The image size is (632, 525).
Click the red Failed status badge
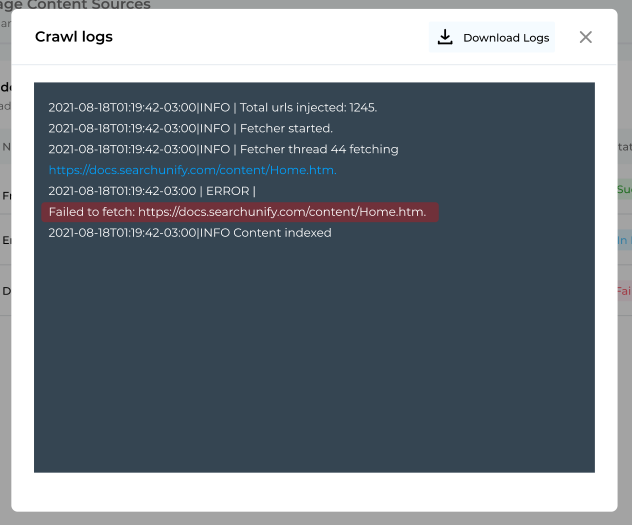624,291
